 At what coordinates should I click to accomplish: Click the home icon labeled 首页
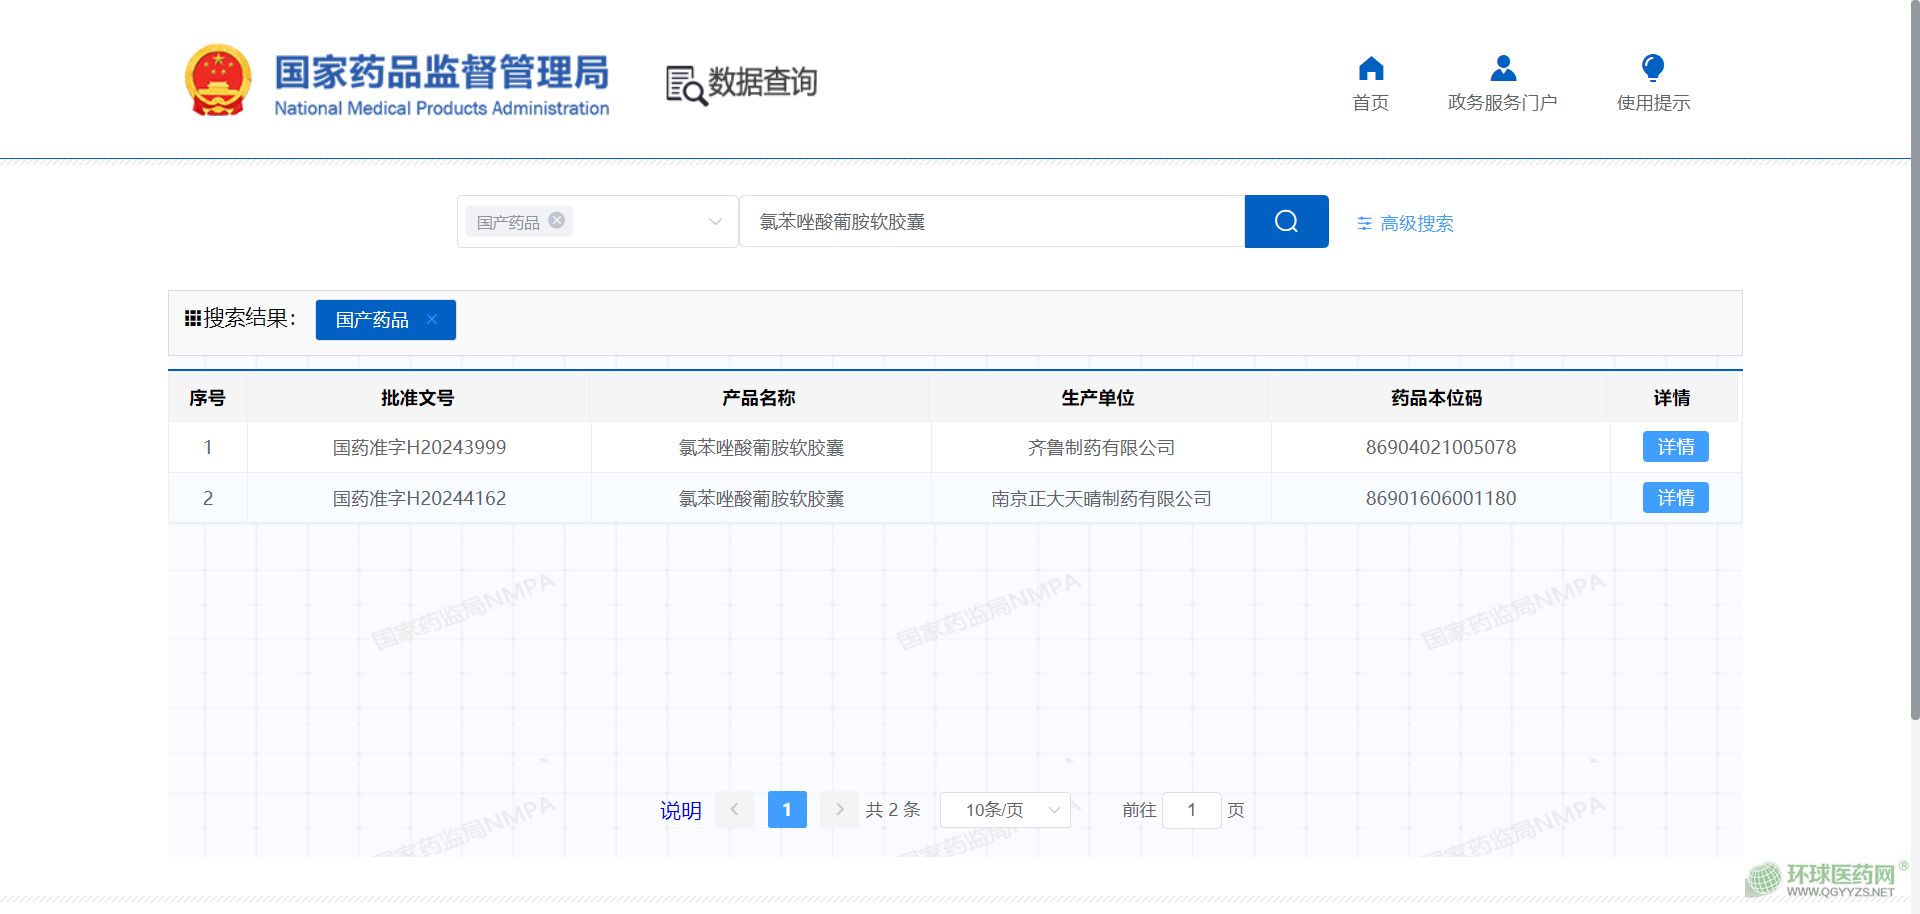pyautogui.click(x=1370, y=69)
